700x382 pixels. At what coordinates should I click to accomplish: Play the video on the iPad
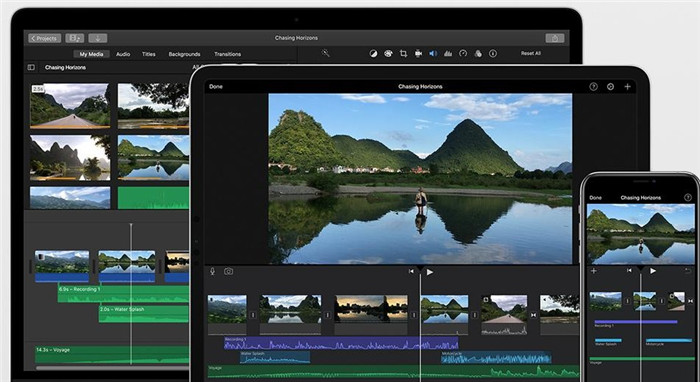(429, 272)
